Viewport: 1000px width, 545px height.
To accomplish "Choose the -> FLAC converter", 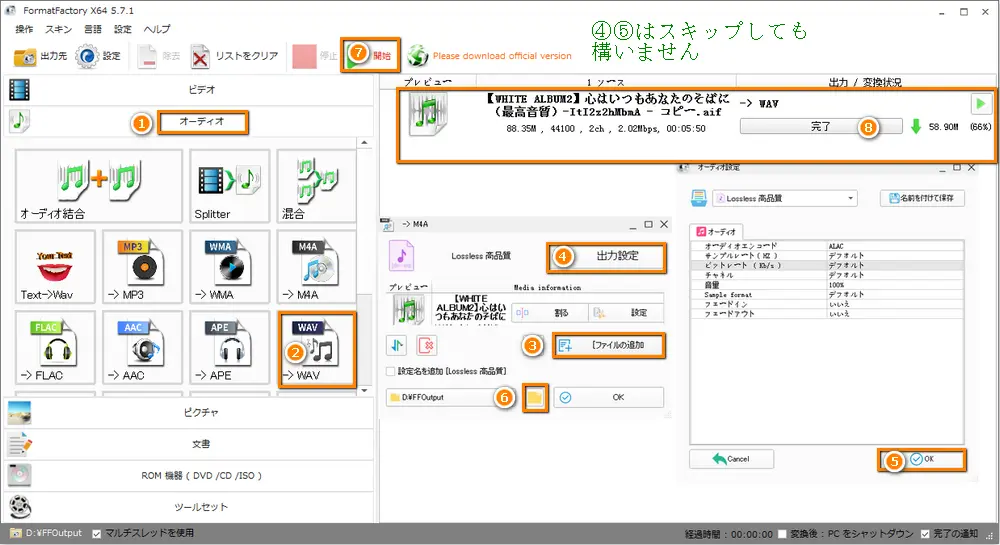I will point(55,347).
